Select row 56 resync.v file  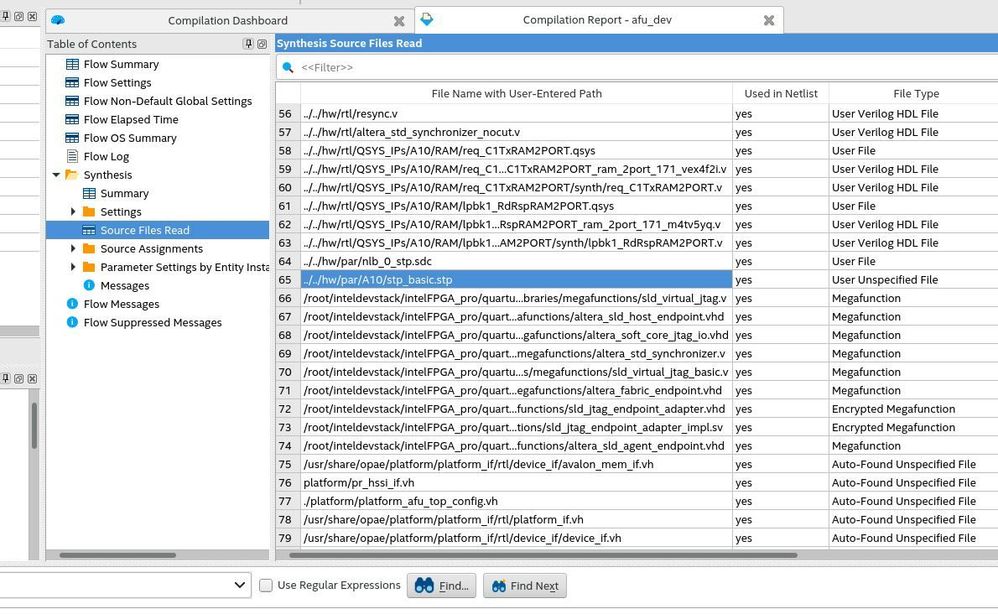click(x=516, y=114)
